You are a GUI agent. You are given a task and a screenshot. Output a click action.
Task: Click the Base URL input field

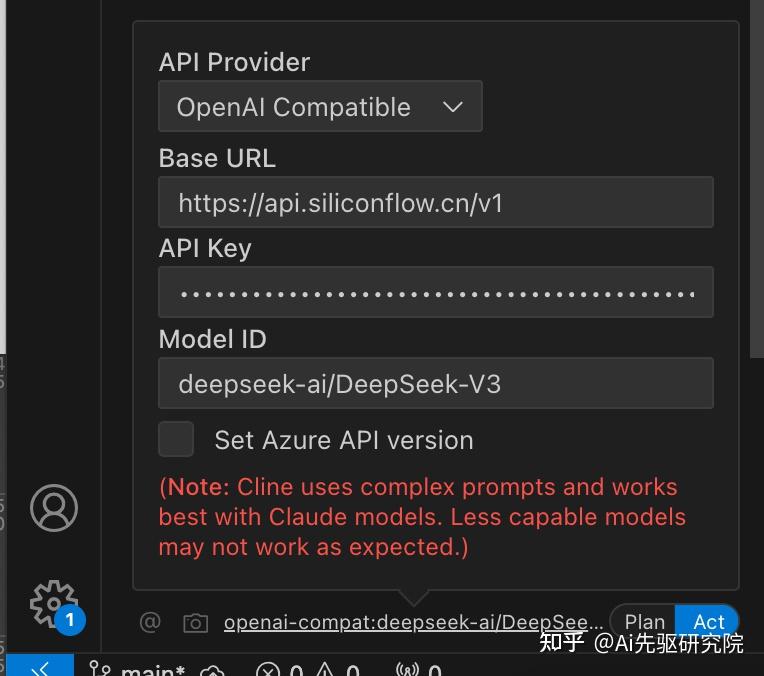coord(435,203)
